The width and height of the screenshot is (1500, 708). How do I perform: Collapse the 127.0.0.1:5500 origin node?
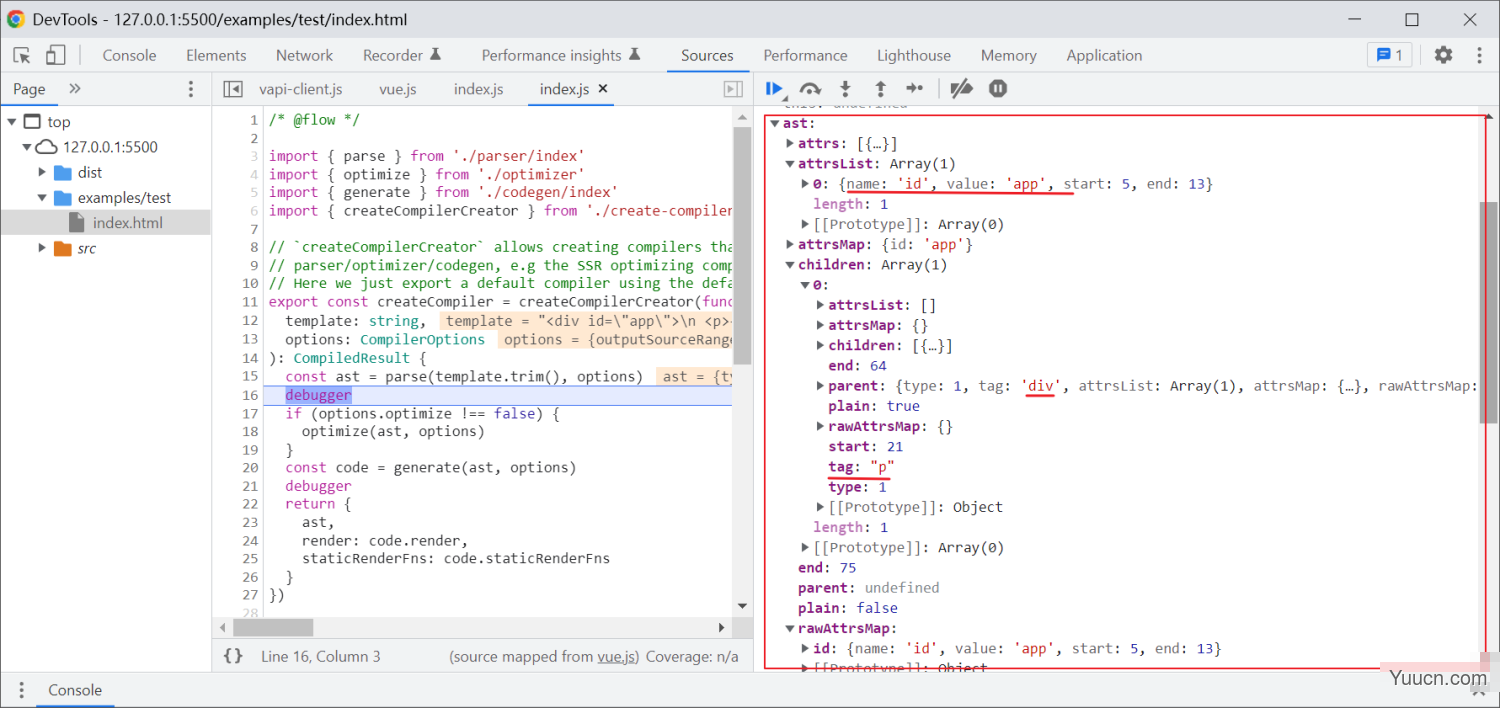28,147
